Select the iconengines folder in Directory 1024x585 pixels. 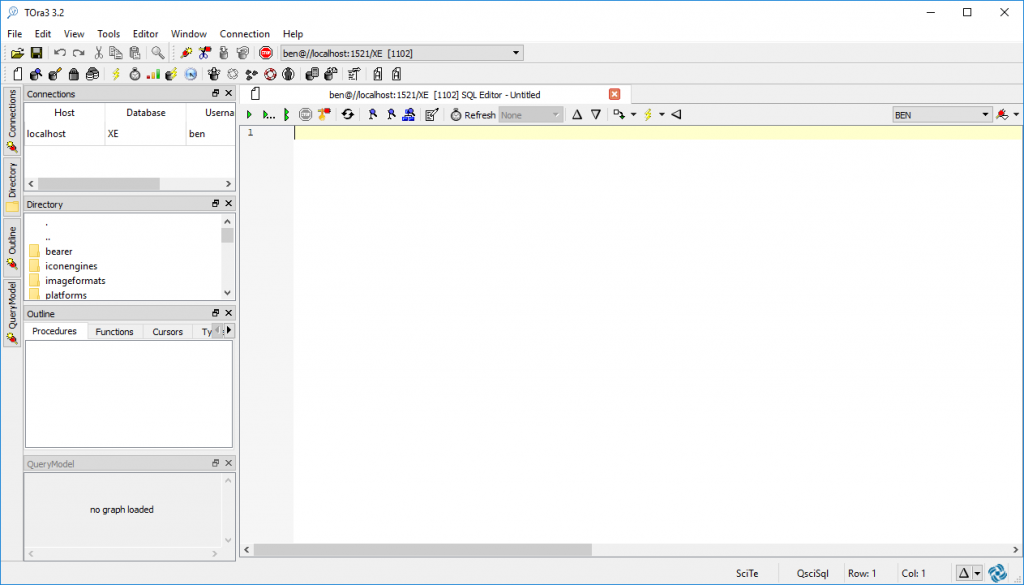(71, 266)
